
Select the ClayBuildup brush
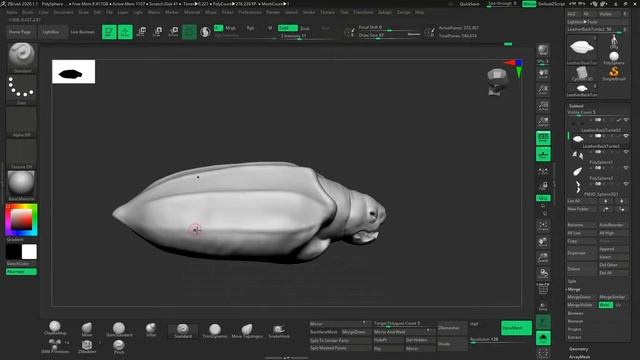pos(55,328)
